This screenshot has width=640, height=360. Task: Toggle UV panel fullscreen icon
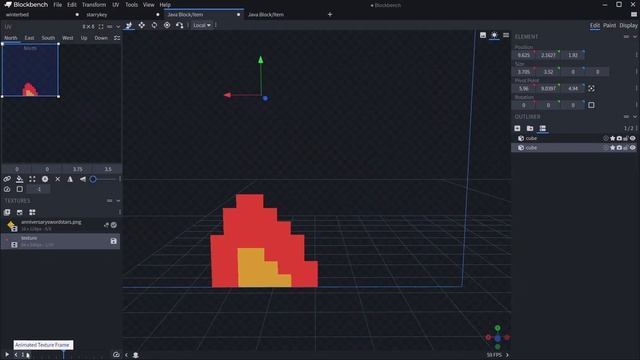click(x=101, y=27)
